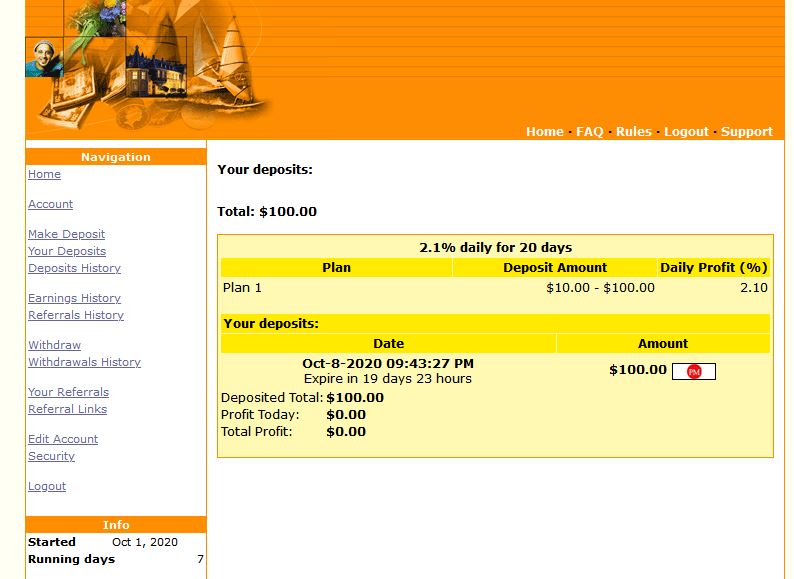This screenshot has height=579, width=794.
Task: Click the Perfect Money PM icon
Action: (x=694, y=372)
